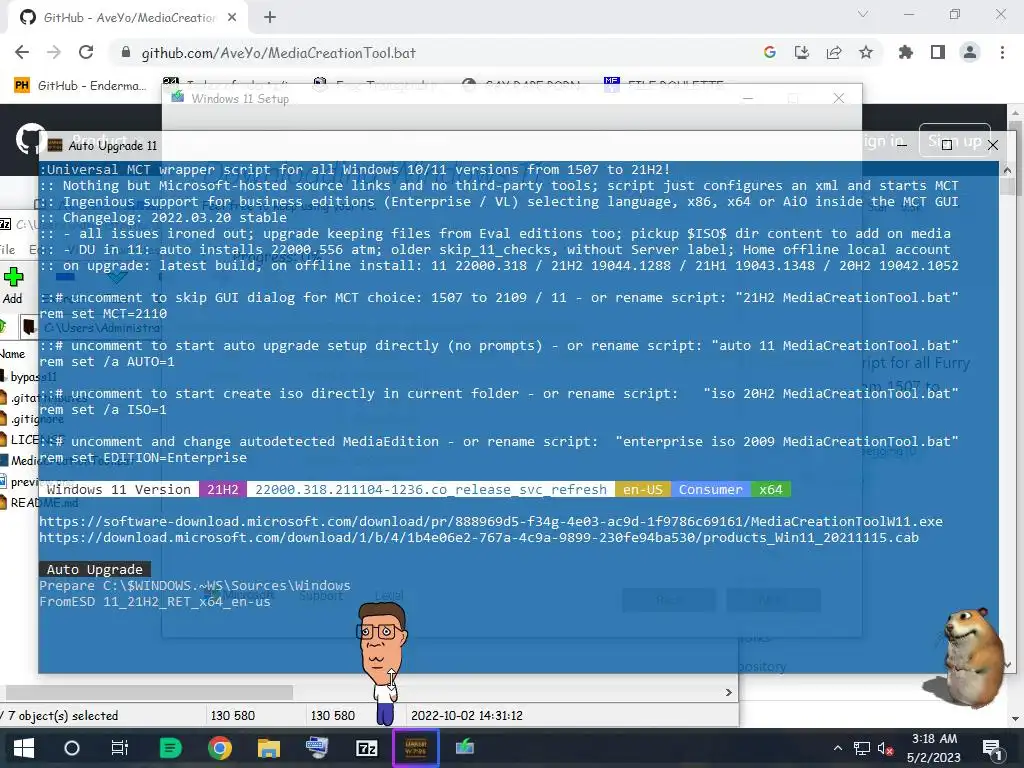
Task: Open the FILE ROULETTE bookmark
Action: click(x=665, y=84)
